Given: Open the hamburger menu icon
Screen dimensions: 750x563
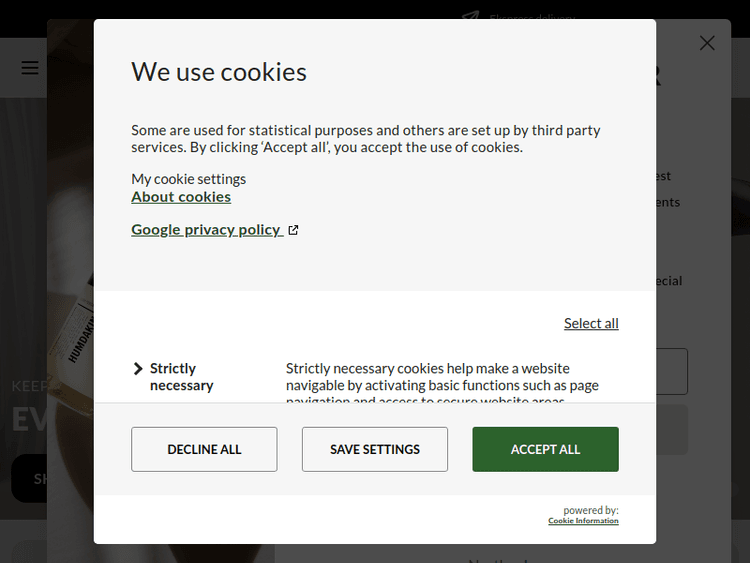Looking at the screenshot, I should (x=30, y=68).
